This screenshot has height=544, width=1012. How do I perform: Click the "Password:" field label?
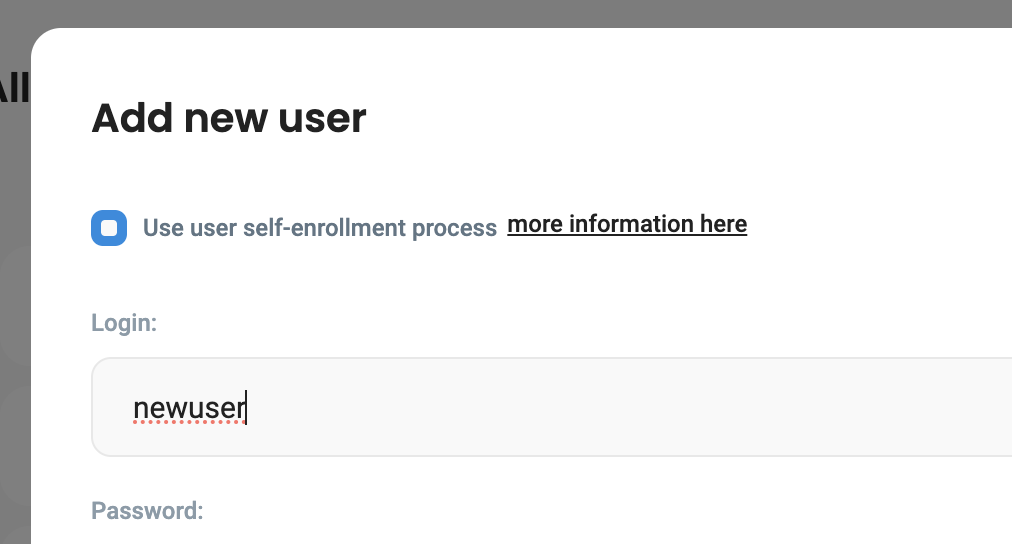(x=147, y=511)
